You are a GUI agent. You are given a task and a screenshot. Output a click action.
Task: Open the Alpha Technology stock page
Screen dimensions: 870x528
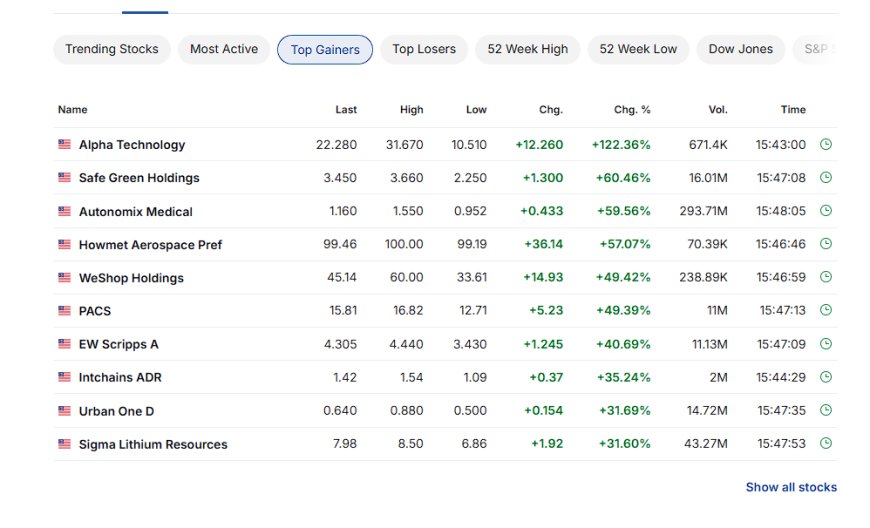tap(132, 145)
